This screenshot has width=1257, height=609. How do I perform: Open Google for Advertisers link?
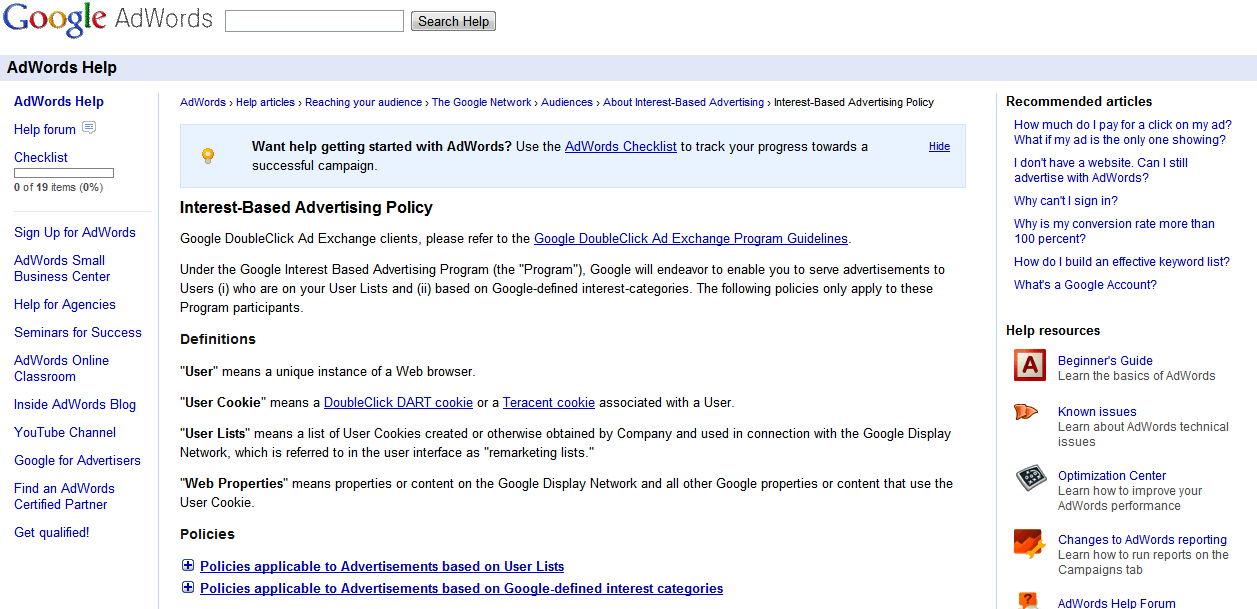coord(77,460)
